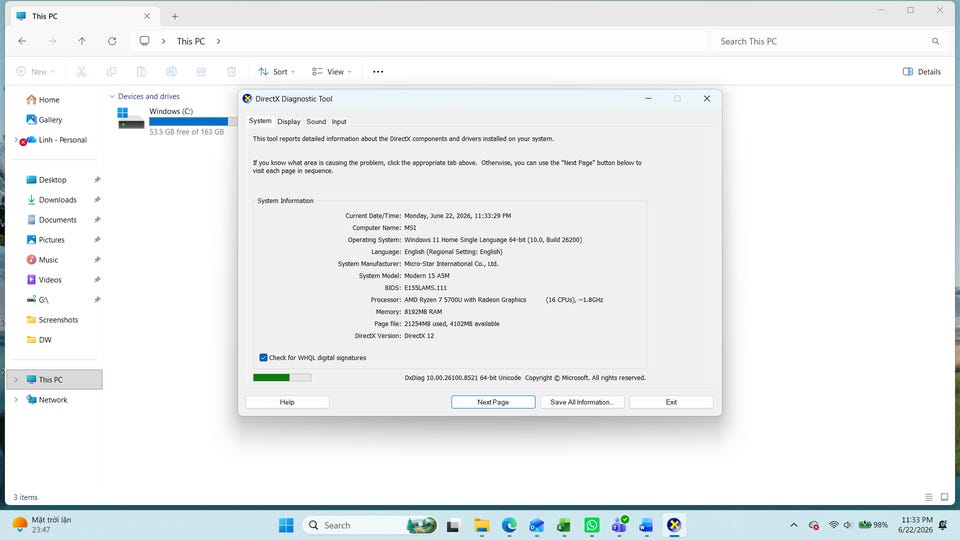The image size is (960, 540).
Task: Click the Forward arrow in File Explorer
Action: pyautogui.click(x=52, y=41)
